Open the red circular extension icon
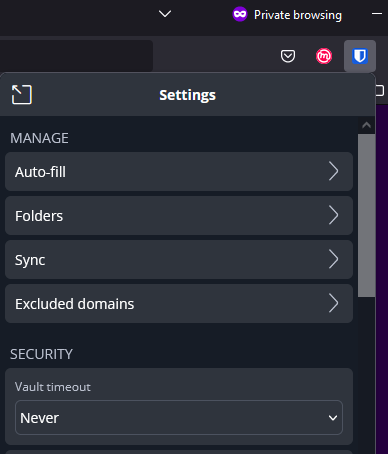Viewport: 388px width, 454px height. coord(324,56)
